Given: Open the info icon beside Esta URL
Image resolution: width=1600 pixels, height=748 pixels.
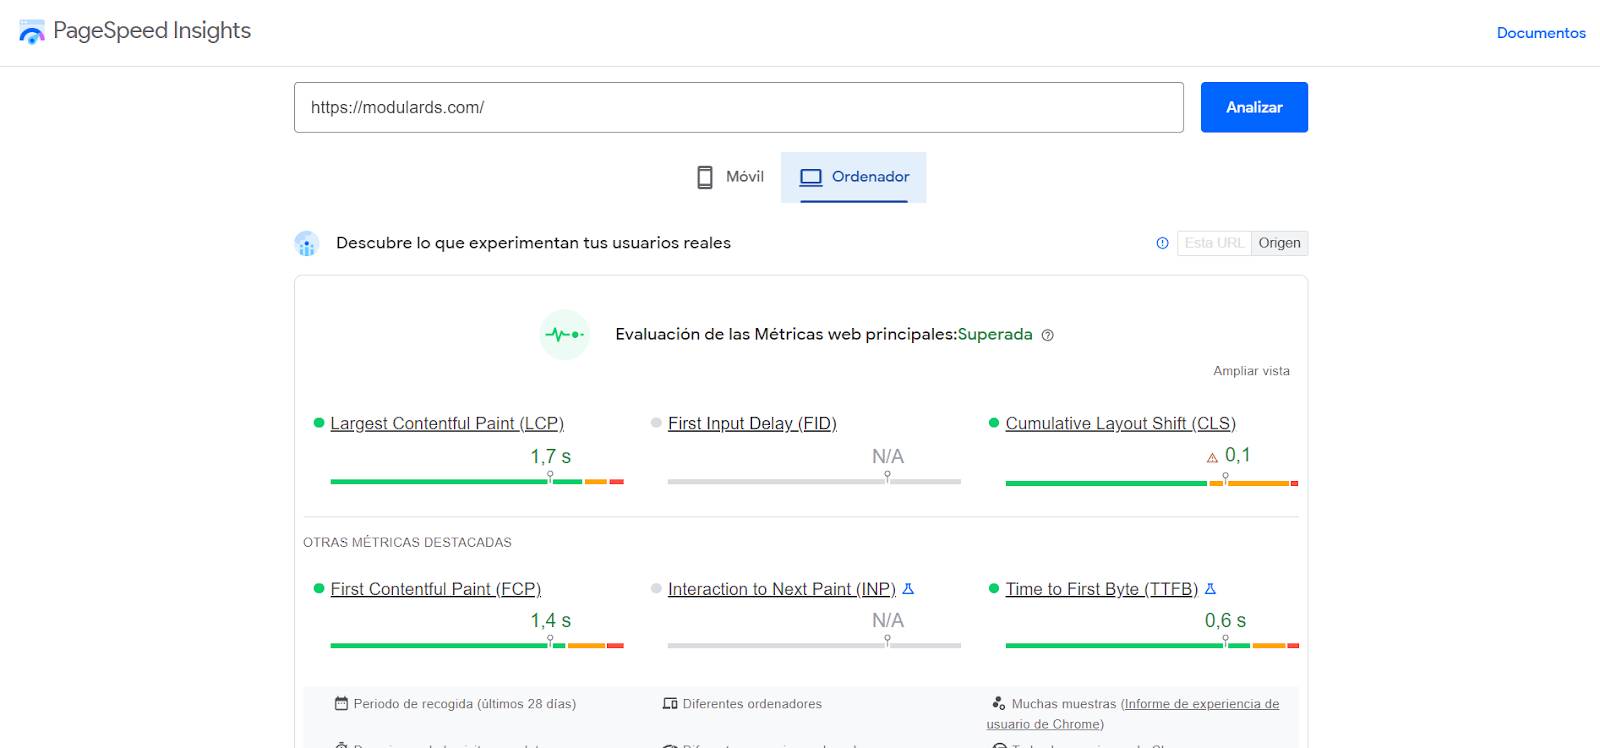Looking at the screenshot, I should pyautogui.click(x=1162, y=243).
